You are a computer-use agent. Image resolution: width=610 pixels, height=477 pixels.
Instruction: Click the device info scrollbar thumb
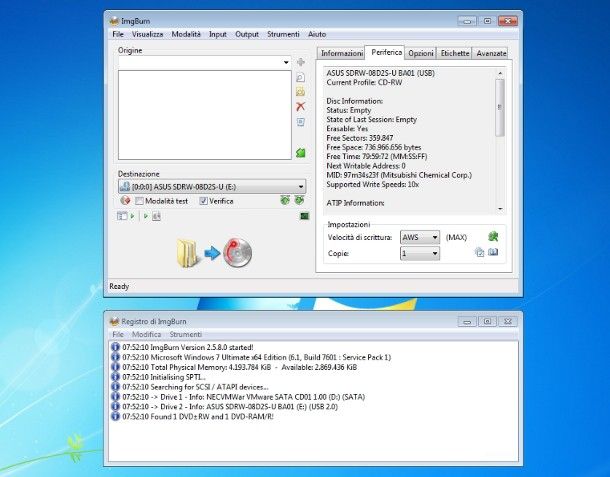[500, 107]
